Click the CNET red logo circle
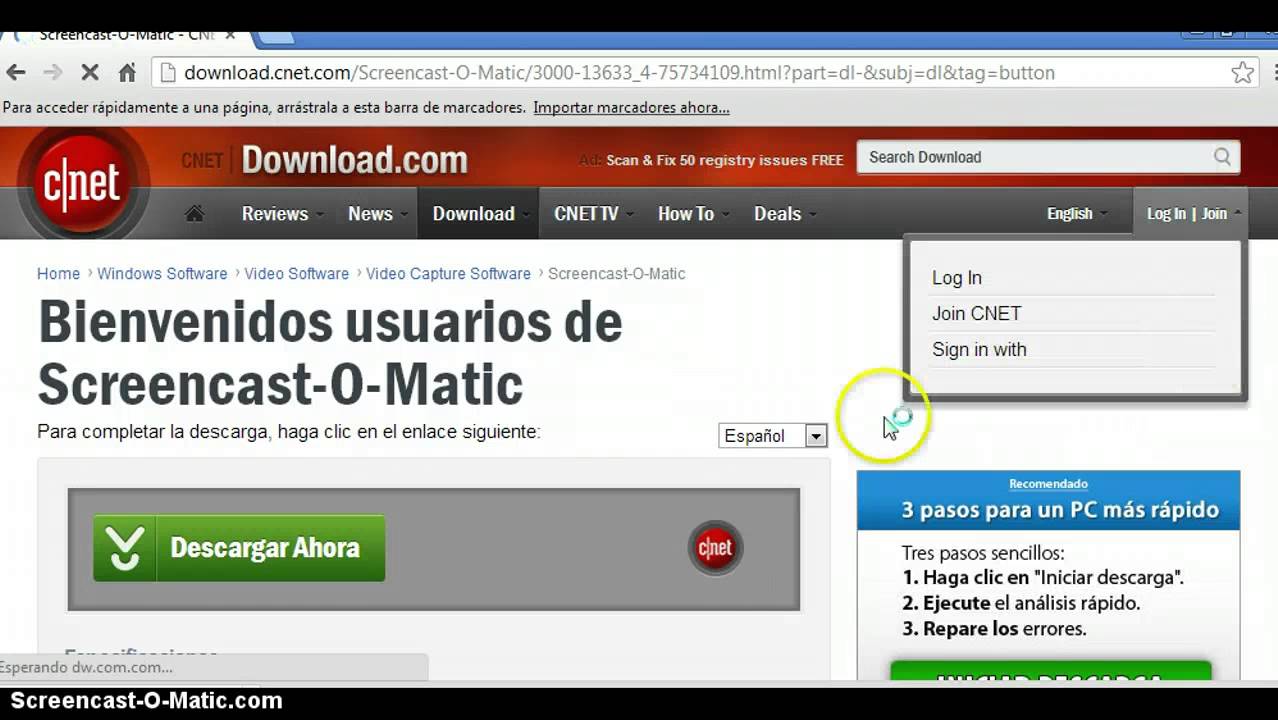Screen dimensions: 1278x720 [82, 183]
